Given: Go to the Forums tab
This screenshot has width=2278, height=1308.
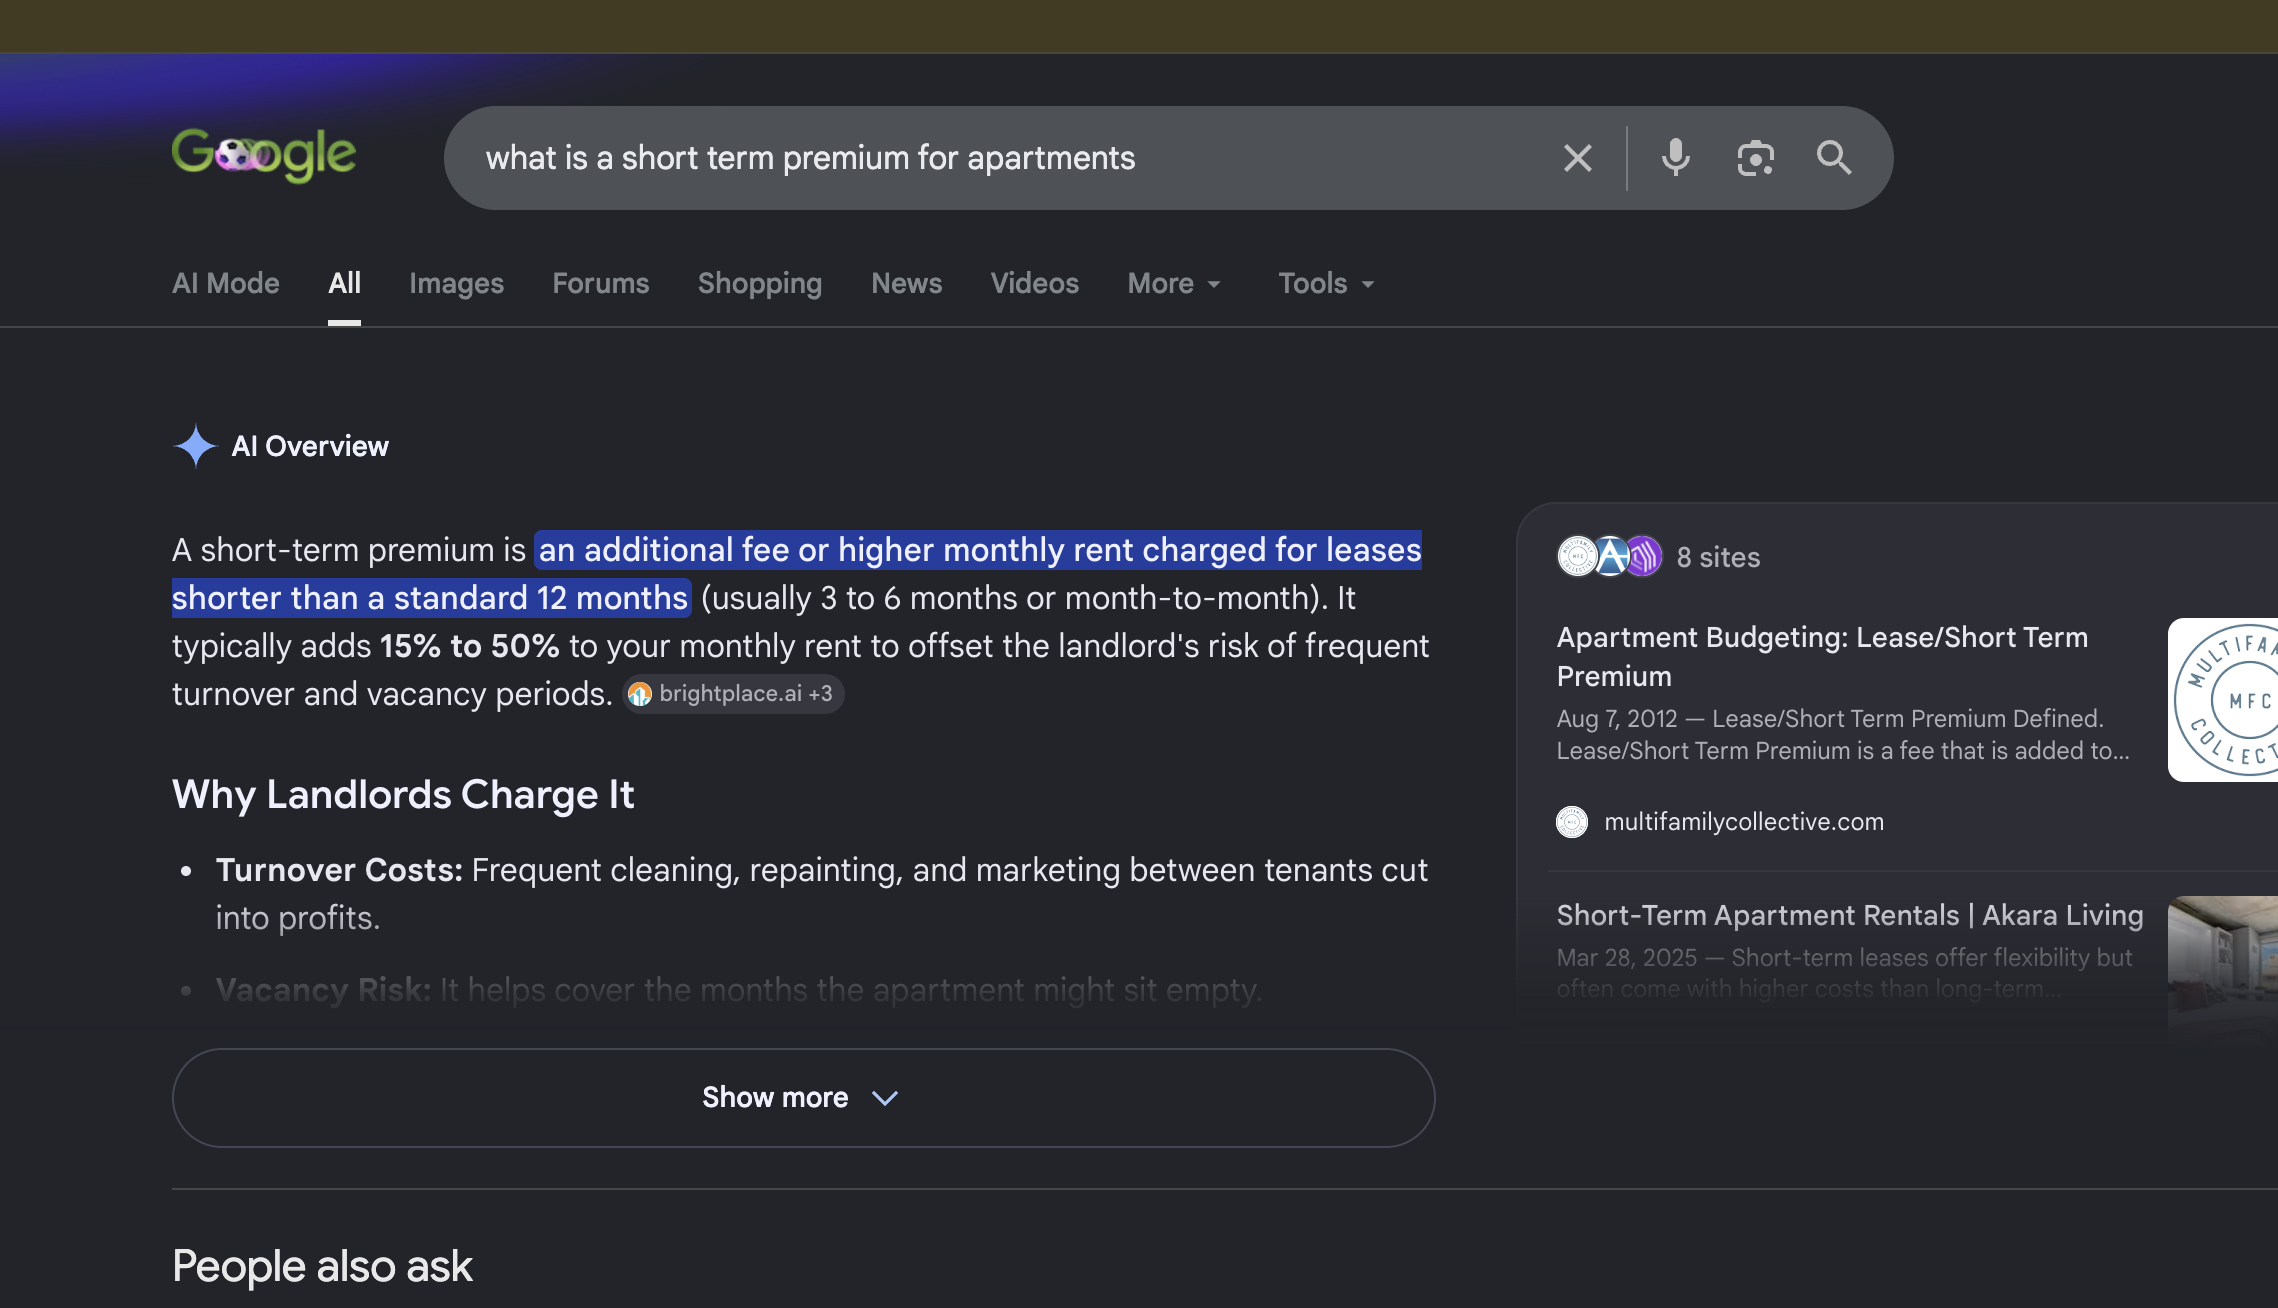Looking at the screenshot, I should pyautogui.click(x=601, y=283).
